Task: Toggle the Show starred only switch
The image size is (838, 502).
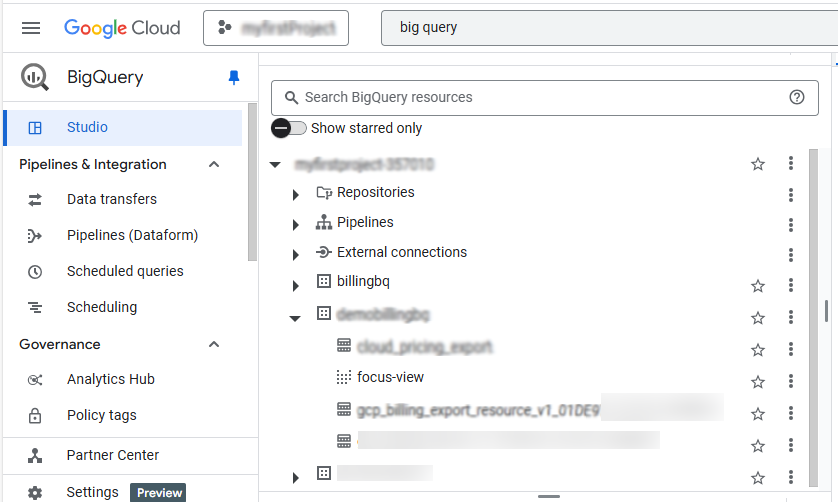Action: pos(290,128)
